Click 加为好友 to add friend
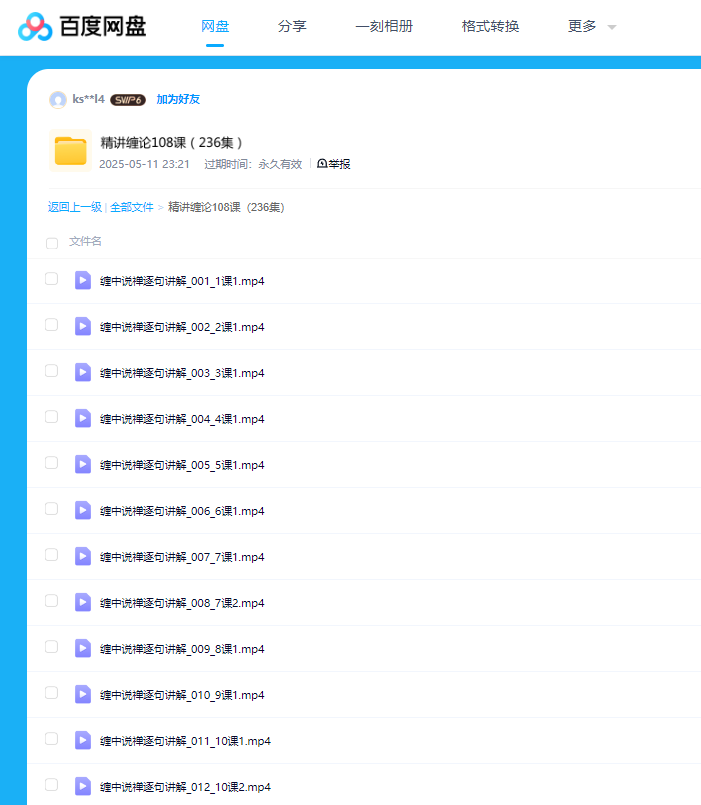Screen dimensions: 701x805 [178, 99]
